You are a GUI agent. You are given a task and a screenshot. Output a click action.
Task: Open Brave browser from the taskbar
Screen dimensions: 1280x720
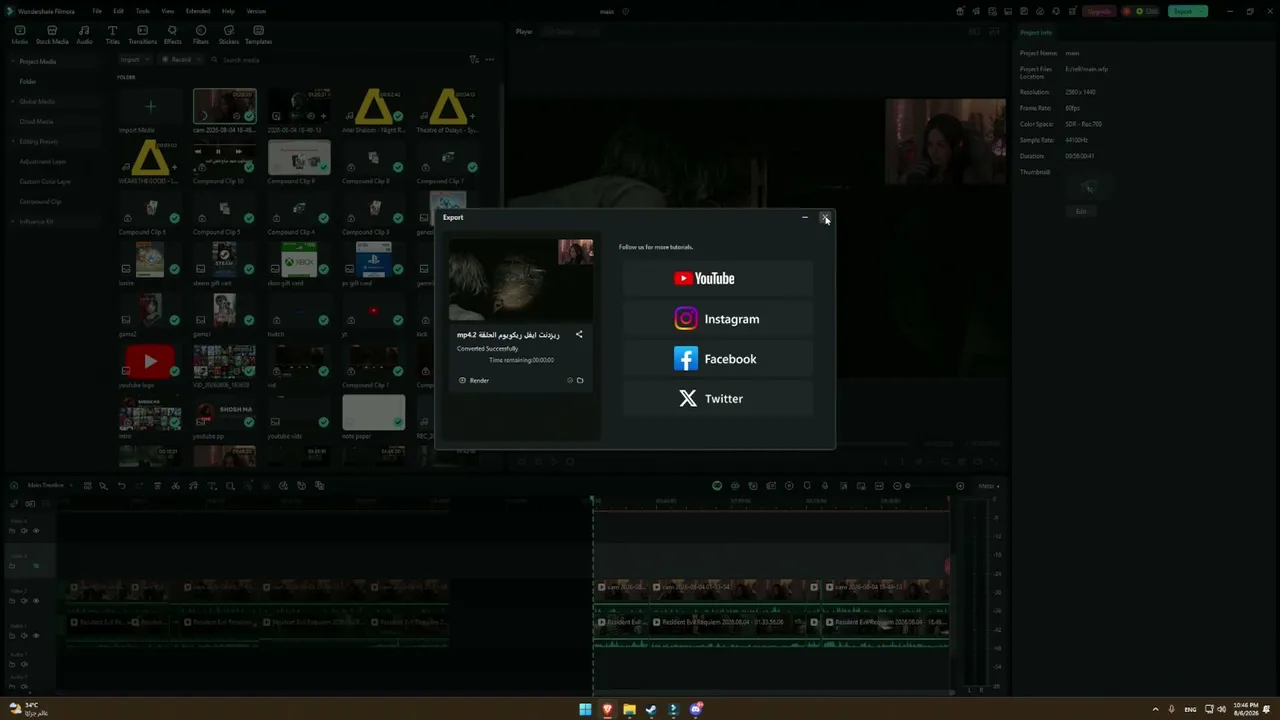pos(607,710)
